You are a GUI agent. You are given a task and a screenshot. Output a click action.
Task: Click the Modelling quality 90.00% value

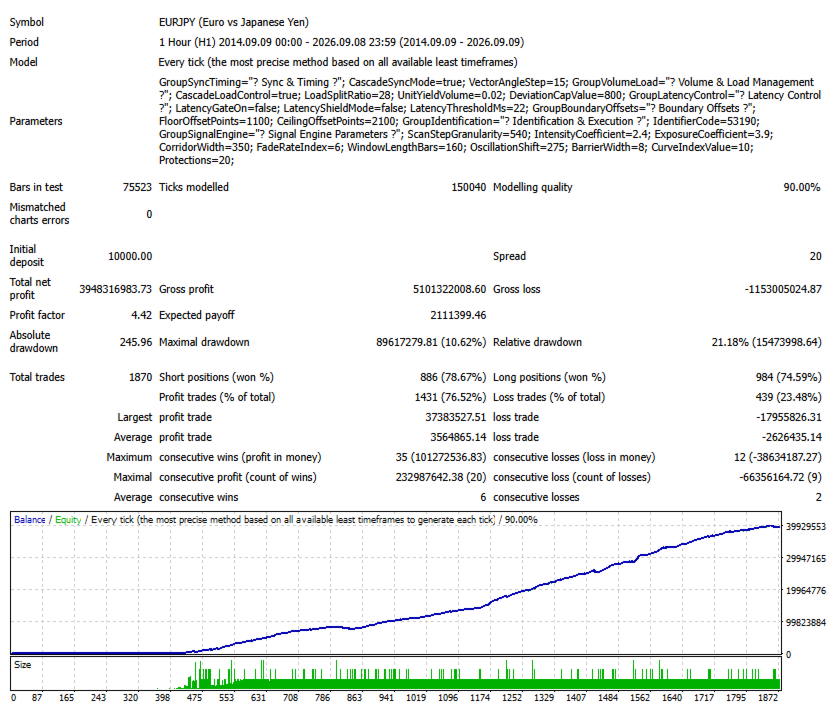pyautogui.click(x=802, y=187)
